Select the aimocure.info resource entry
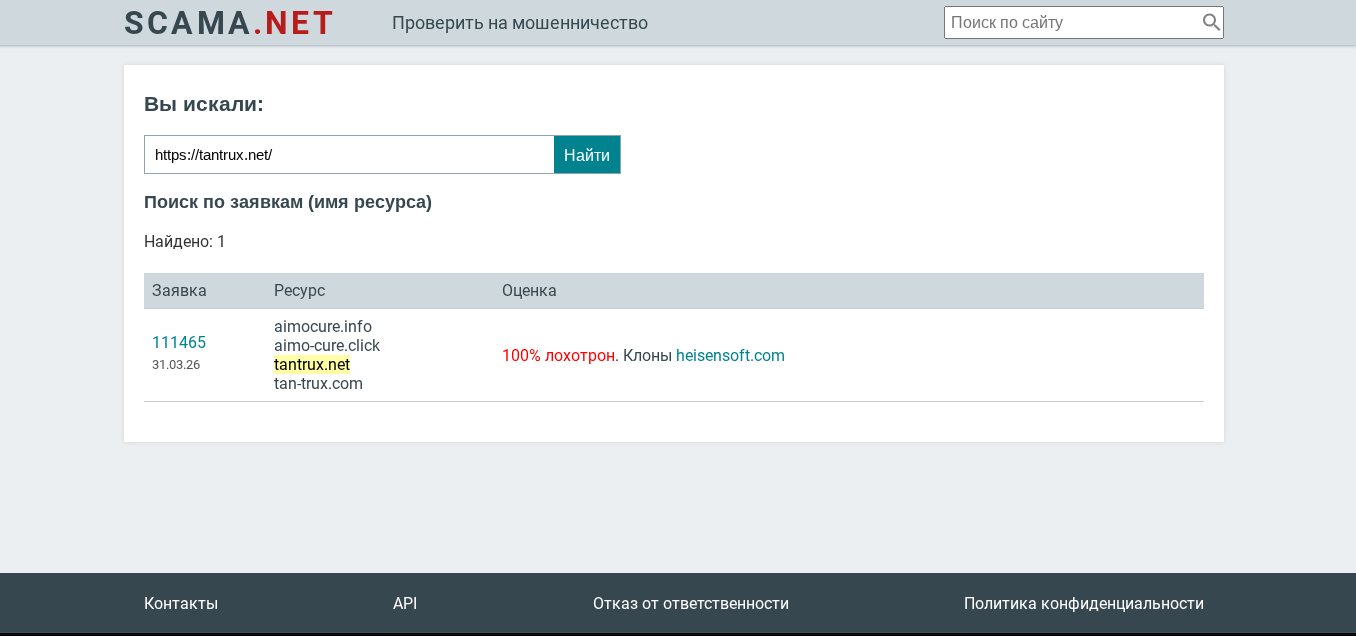Screen dimensions: 1356x636 [x=323, y=327]
